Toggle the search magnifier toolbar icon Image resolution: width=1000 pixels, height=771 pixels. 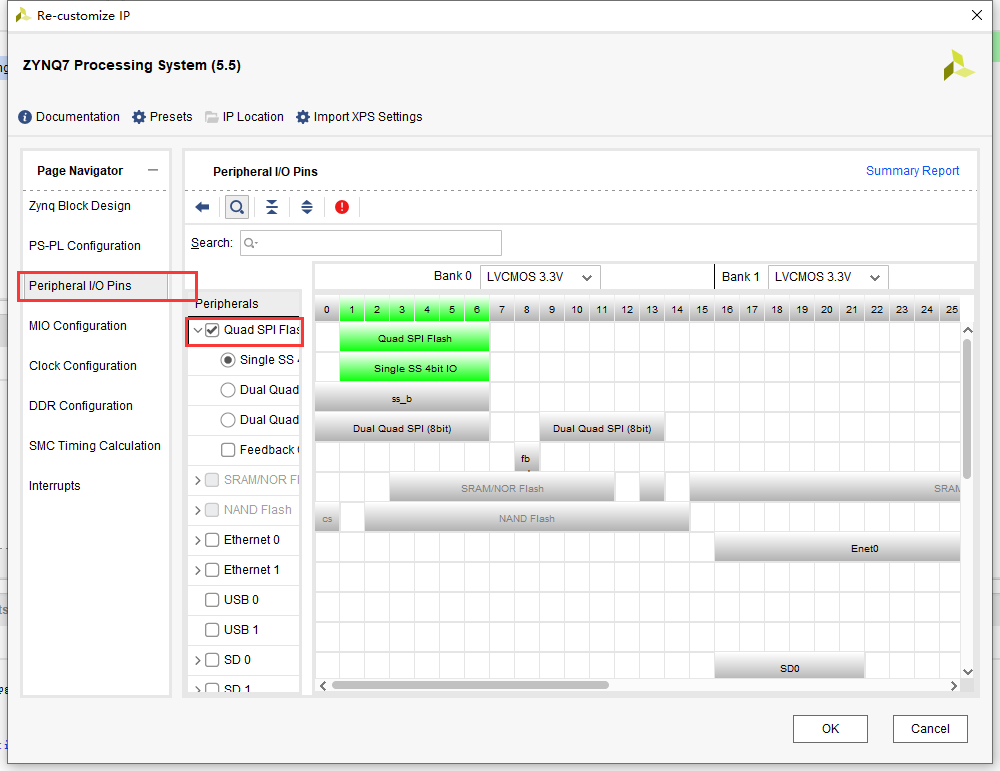point(237,207)
